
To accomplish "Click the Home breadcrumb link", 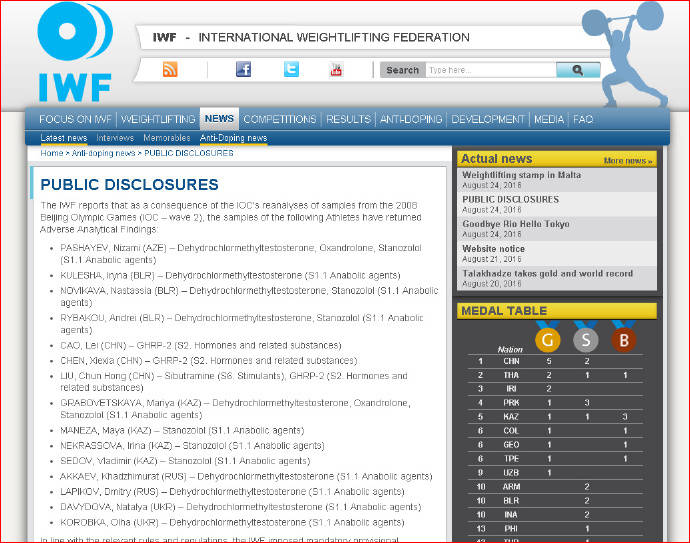I will click(51, 153).
